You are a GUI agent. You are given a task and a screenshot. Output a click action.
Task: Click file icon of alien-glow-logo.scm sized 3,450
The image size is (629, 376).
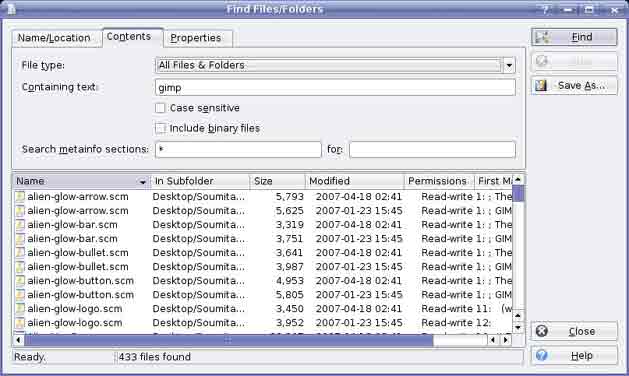click(20, 309)
